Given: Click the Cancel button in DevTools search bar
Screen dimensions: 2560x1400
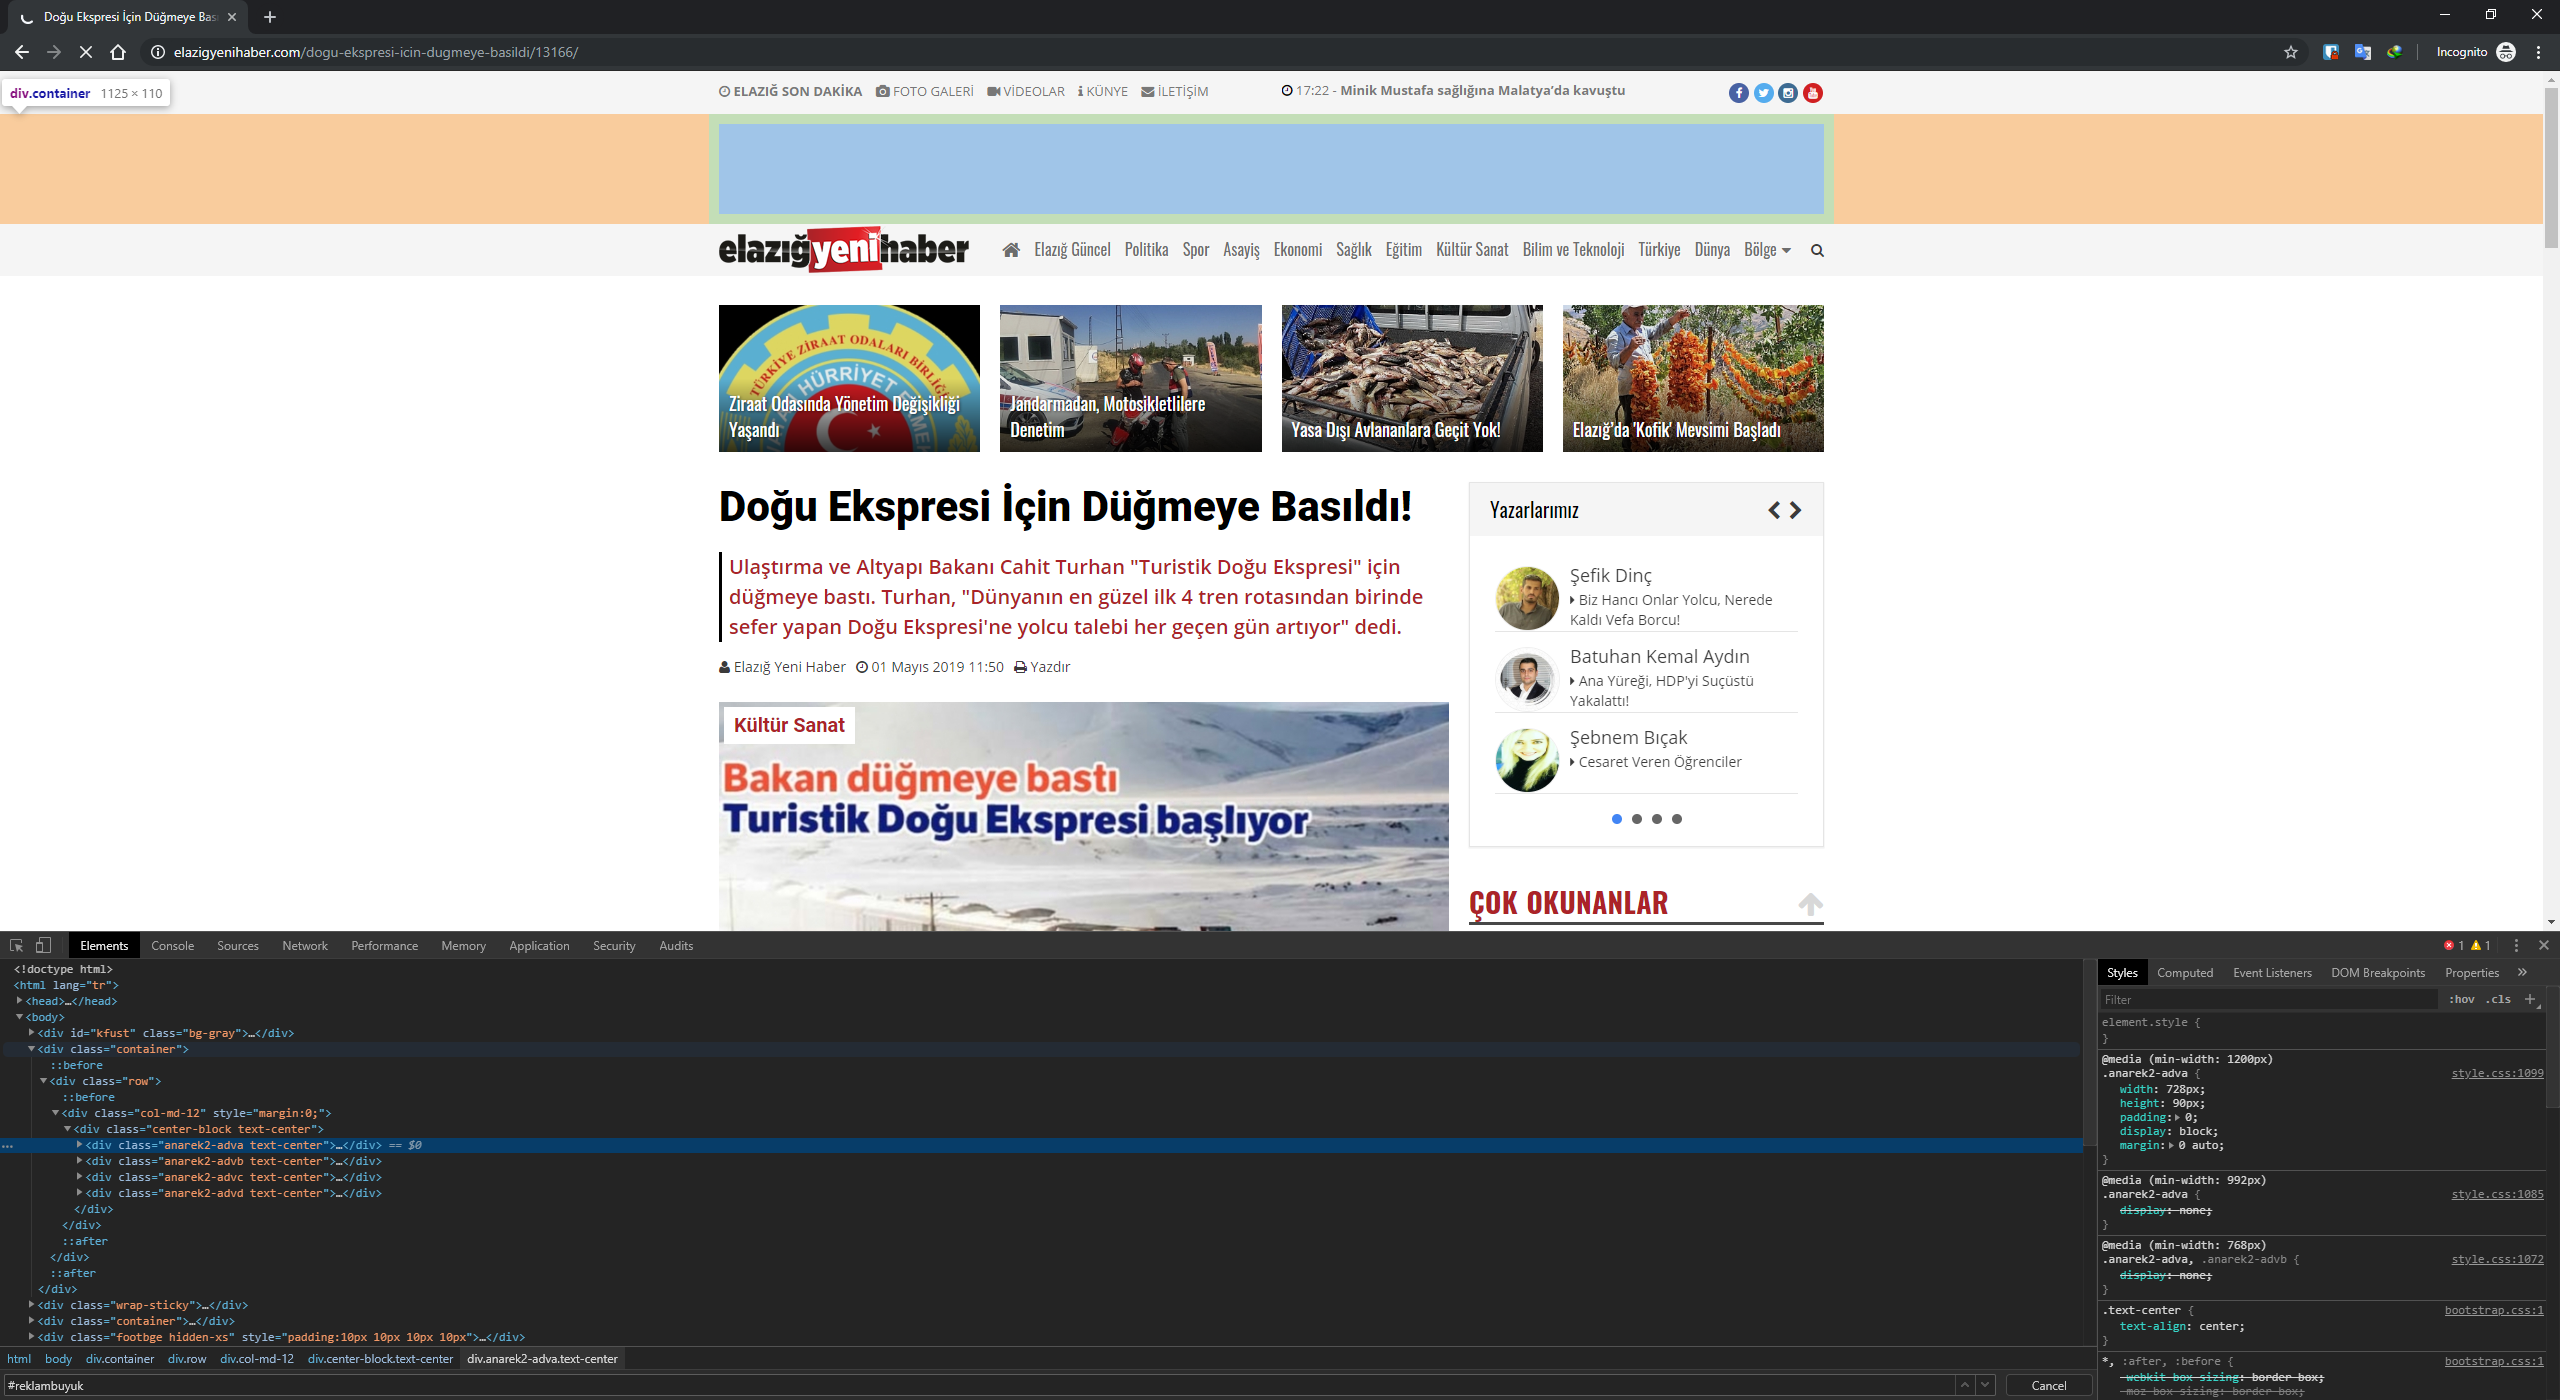Looking at the screenshot, I should click(2048, 1386).
